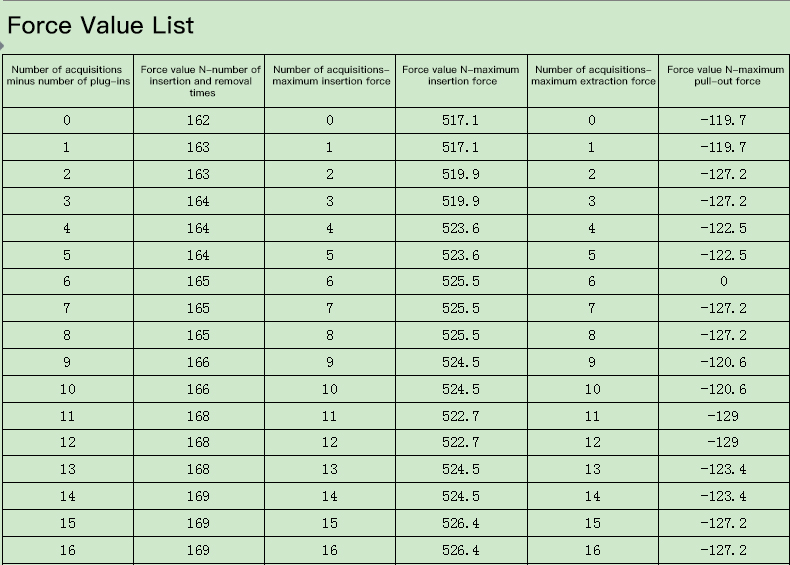Image resolution: width=790 pixels, height=565 pixels.
Task: Click the 0 pull-out force cell in row 6
Action: pos(725,281)
